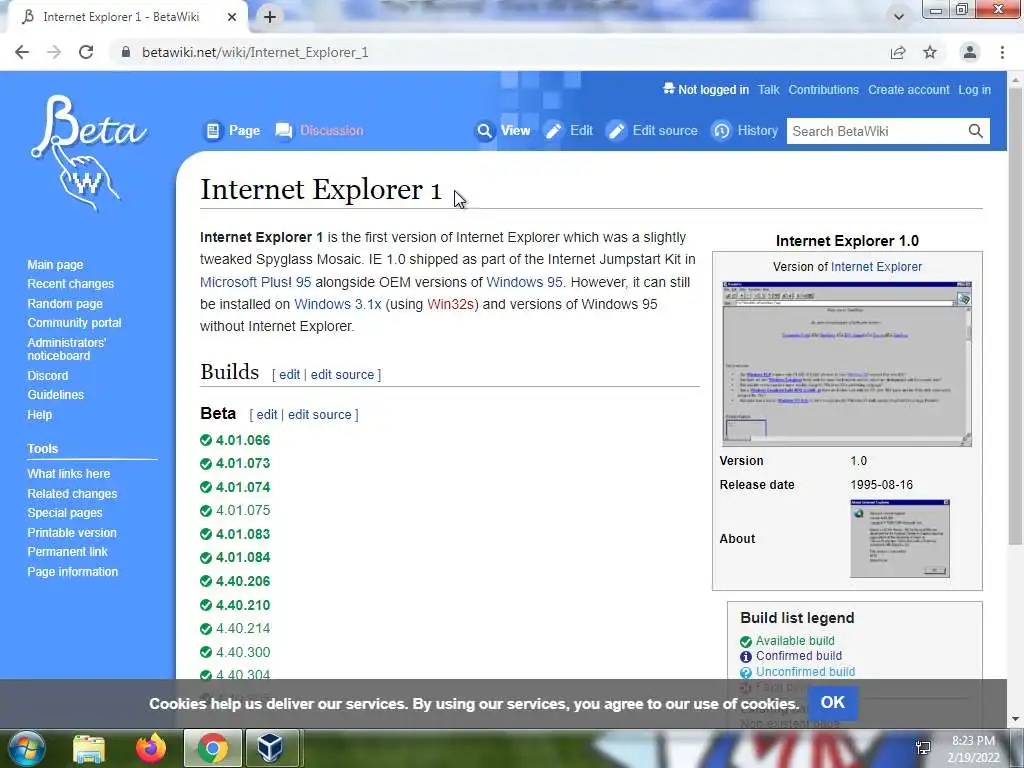Image resolution: width=1024 pixels, height=768 pixels.
Task: Open the Windows Start orb
Action: (x=27, y=748)
